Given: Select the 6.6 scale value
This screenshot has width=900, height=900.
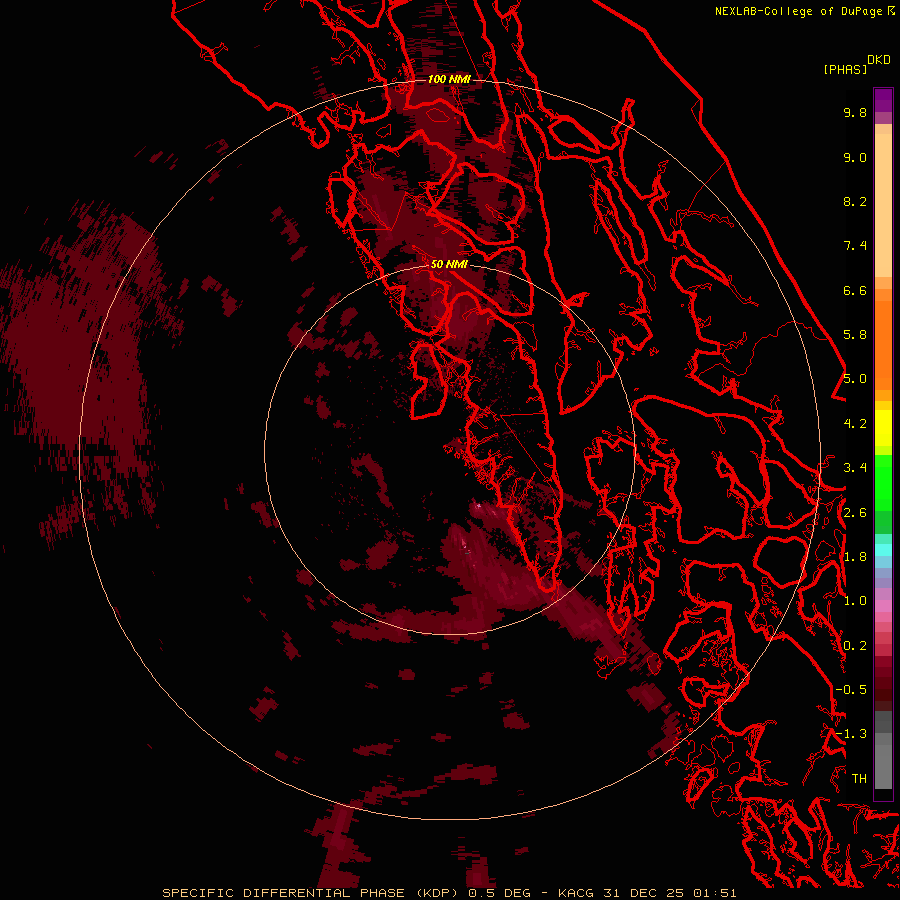Looking at the screenshot, I should point(855,290).
